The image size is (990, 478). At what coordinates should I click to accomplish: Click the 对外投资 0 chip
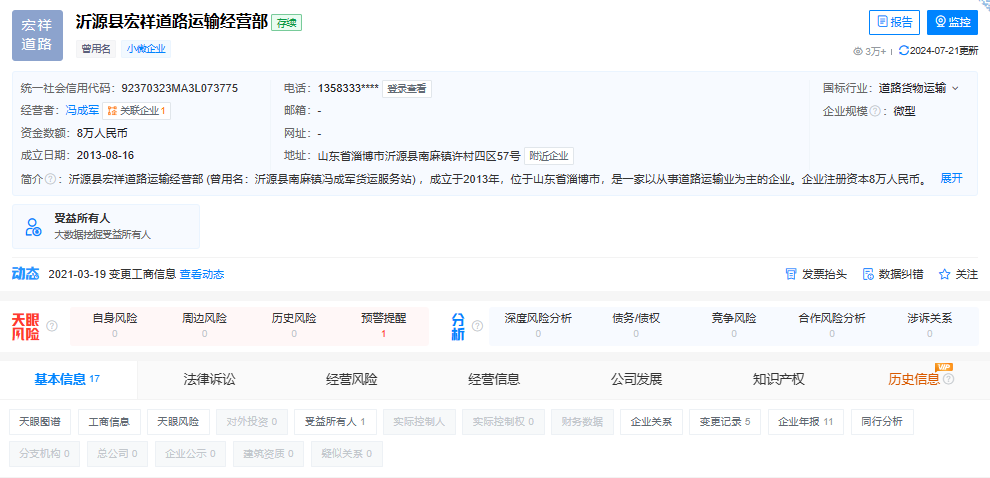251,422
